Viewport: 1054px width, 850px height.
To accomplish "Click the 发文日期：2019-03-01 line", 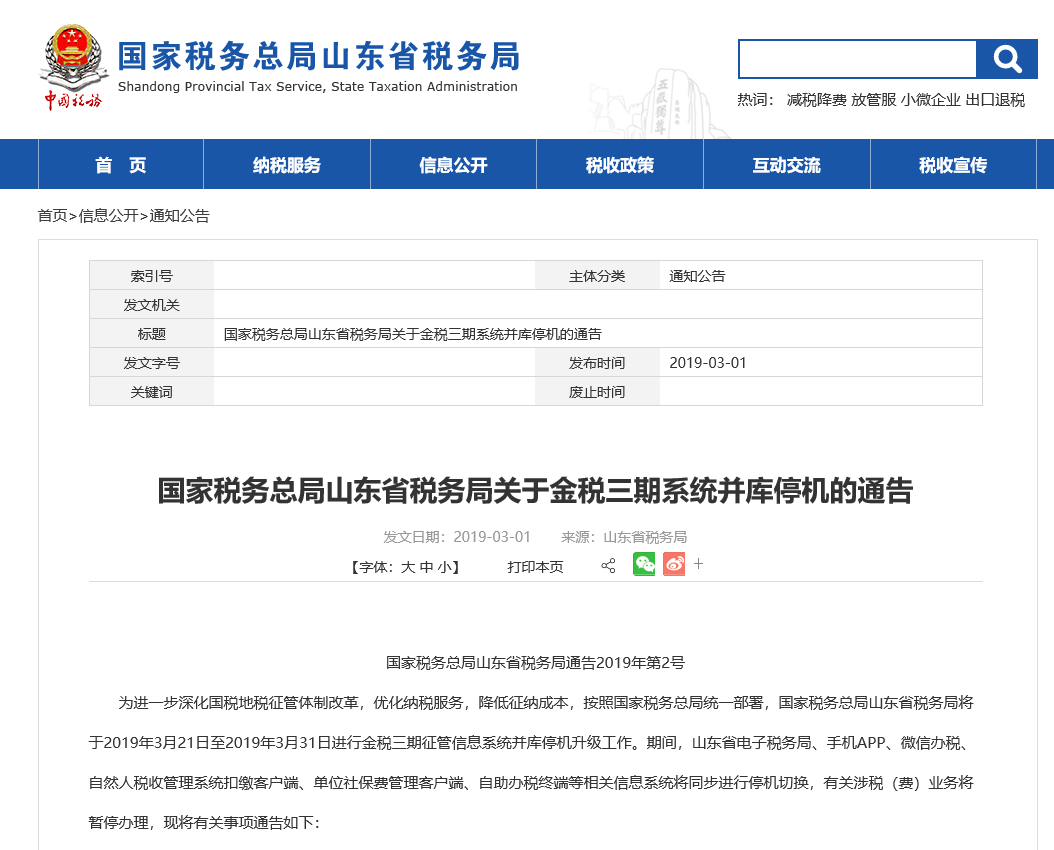I will (457, 537).
